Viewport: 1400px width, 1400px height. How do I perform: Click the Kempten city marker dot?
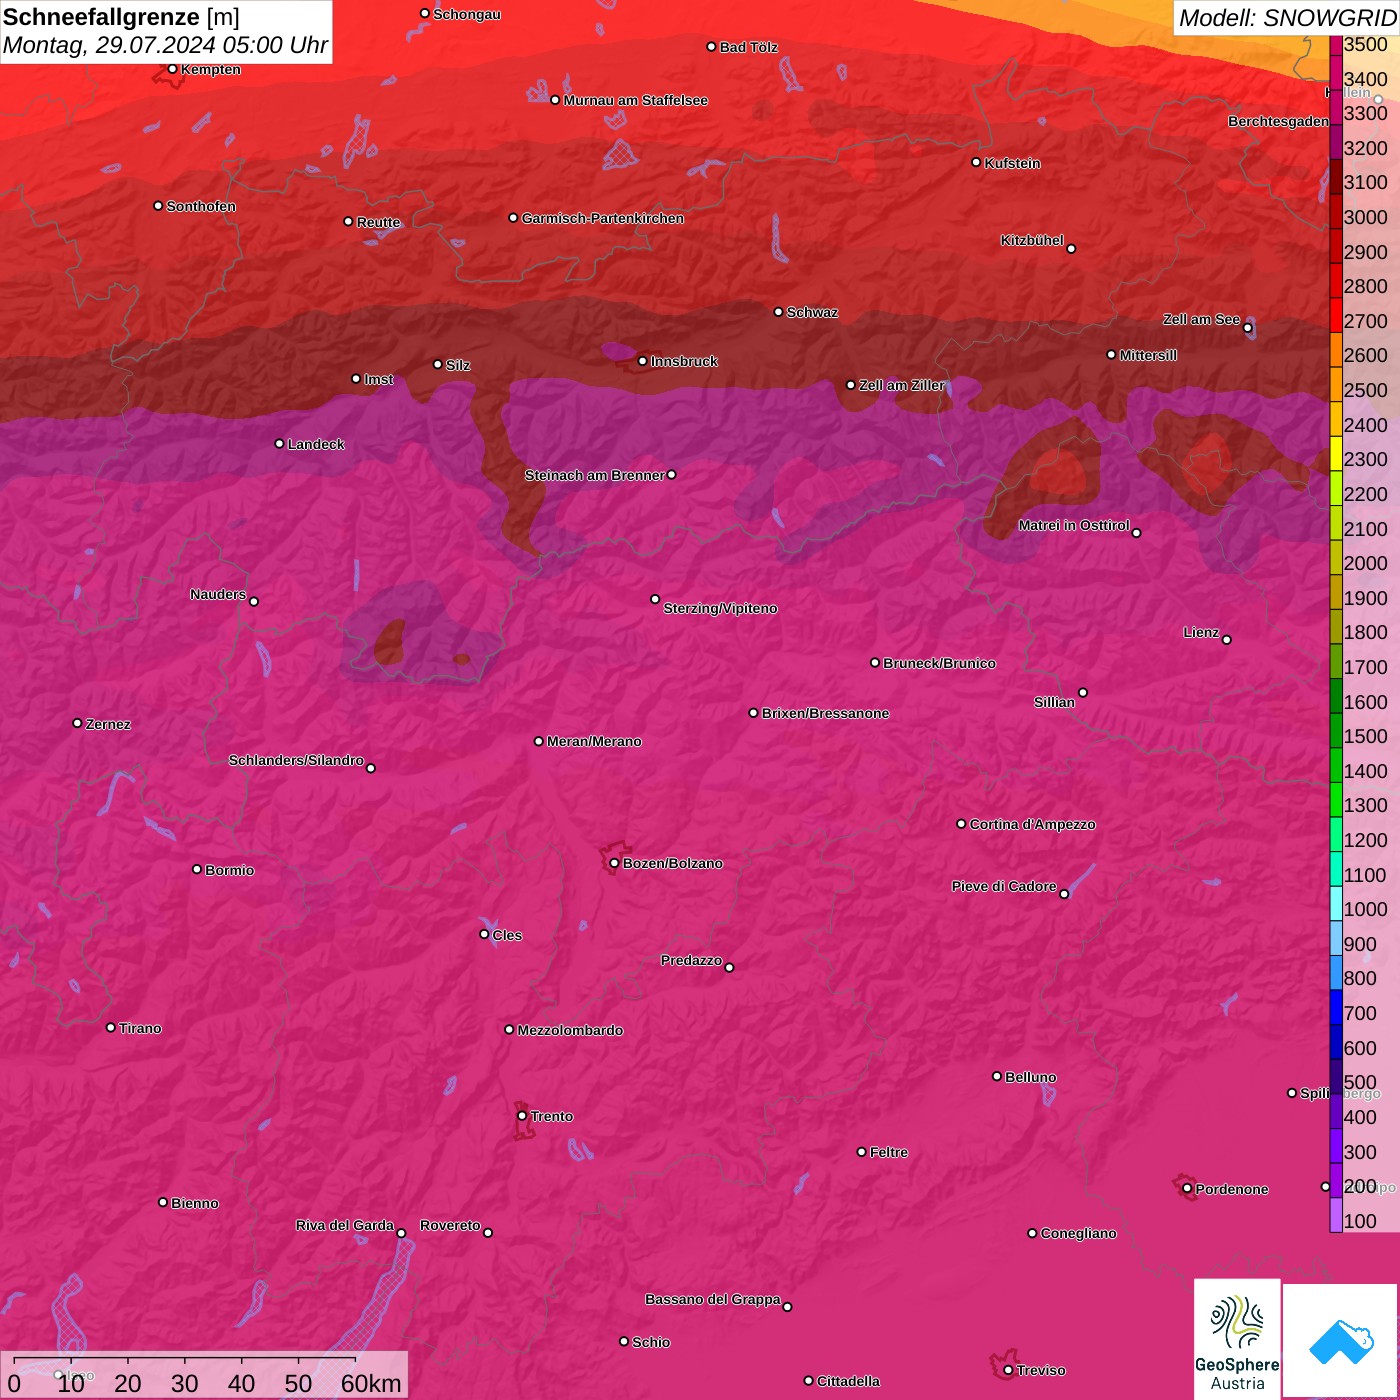[172, 69]
